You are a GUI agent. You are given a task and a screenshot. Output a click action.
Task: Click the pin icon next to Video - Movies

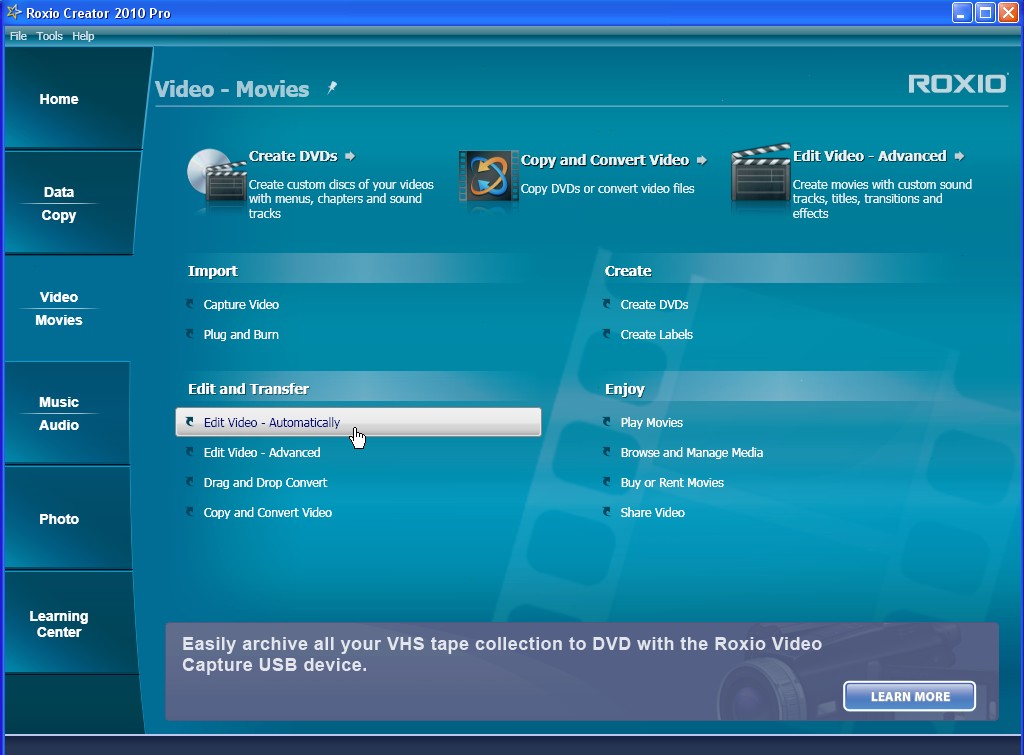(x=332, y=88)
